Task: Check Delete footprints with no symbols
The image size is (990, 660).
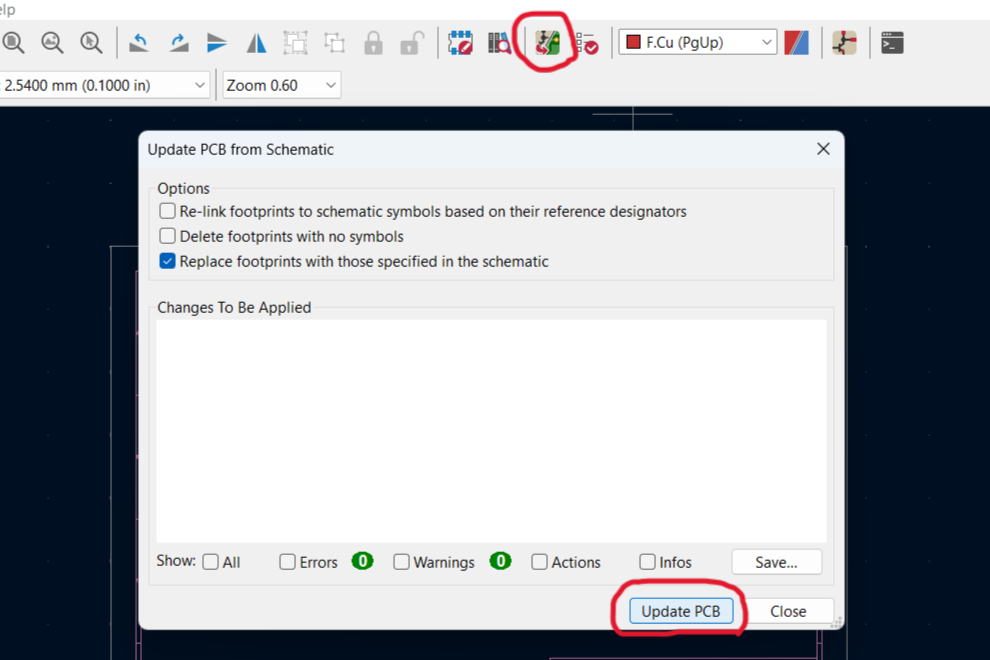Action: point(167,236)
